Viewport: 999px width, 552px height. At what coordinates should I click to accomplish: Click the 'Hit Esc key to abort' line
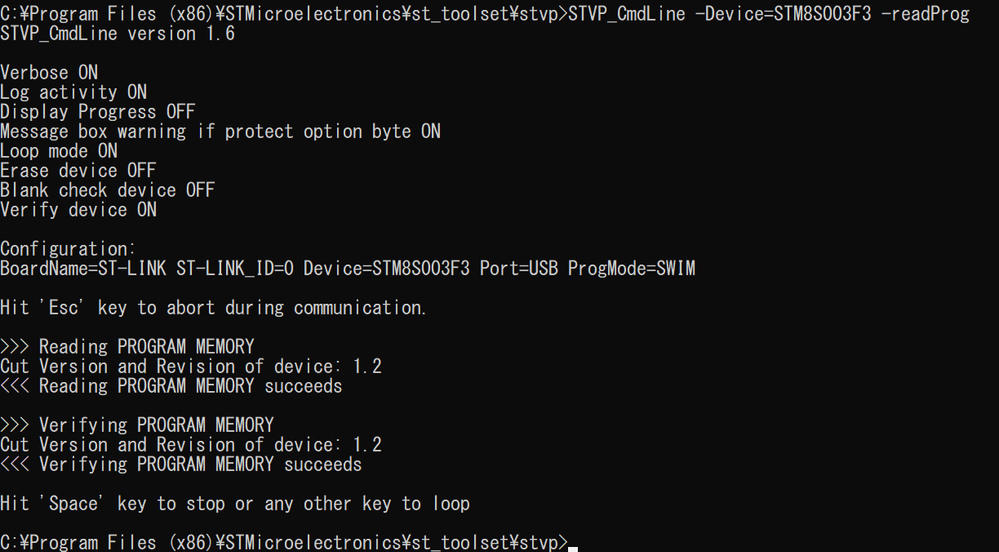pos(214,308)
